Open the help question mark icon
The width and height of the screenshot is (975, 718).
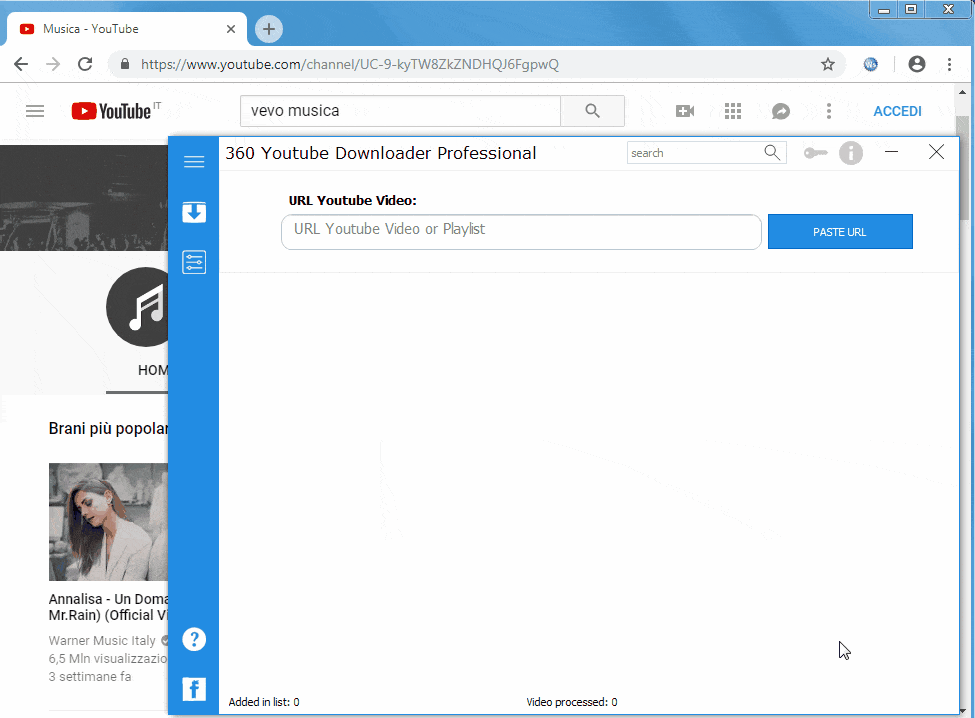[x=194, y=639]
